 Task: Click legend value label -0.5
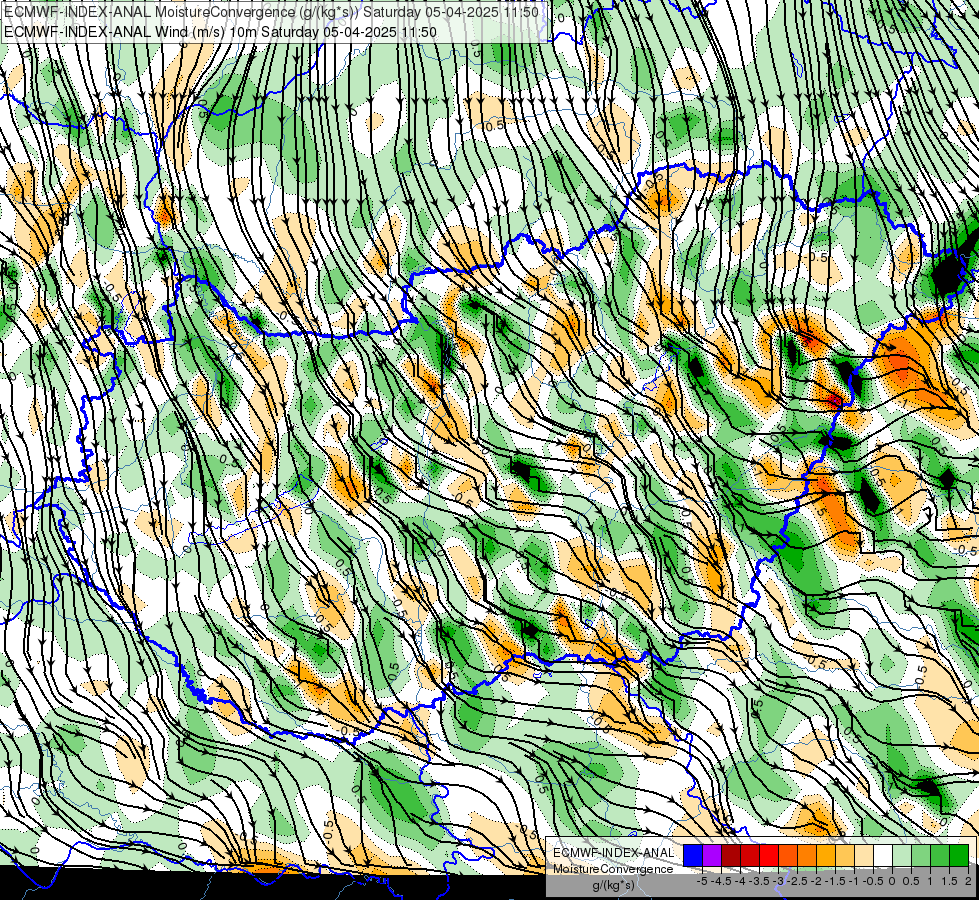click(x=873, y=881)
